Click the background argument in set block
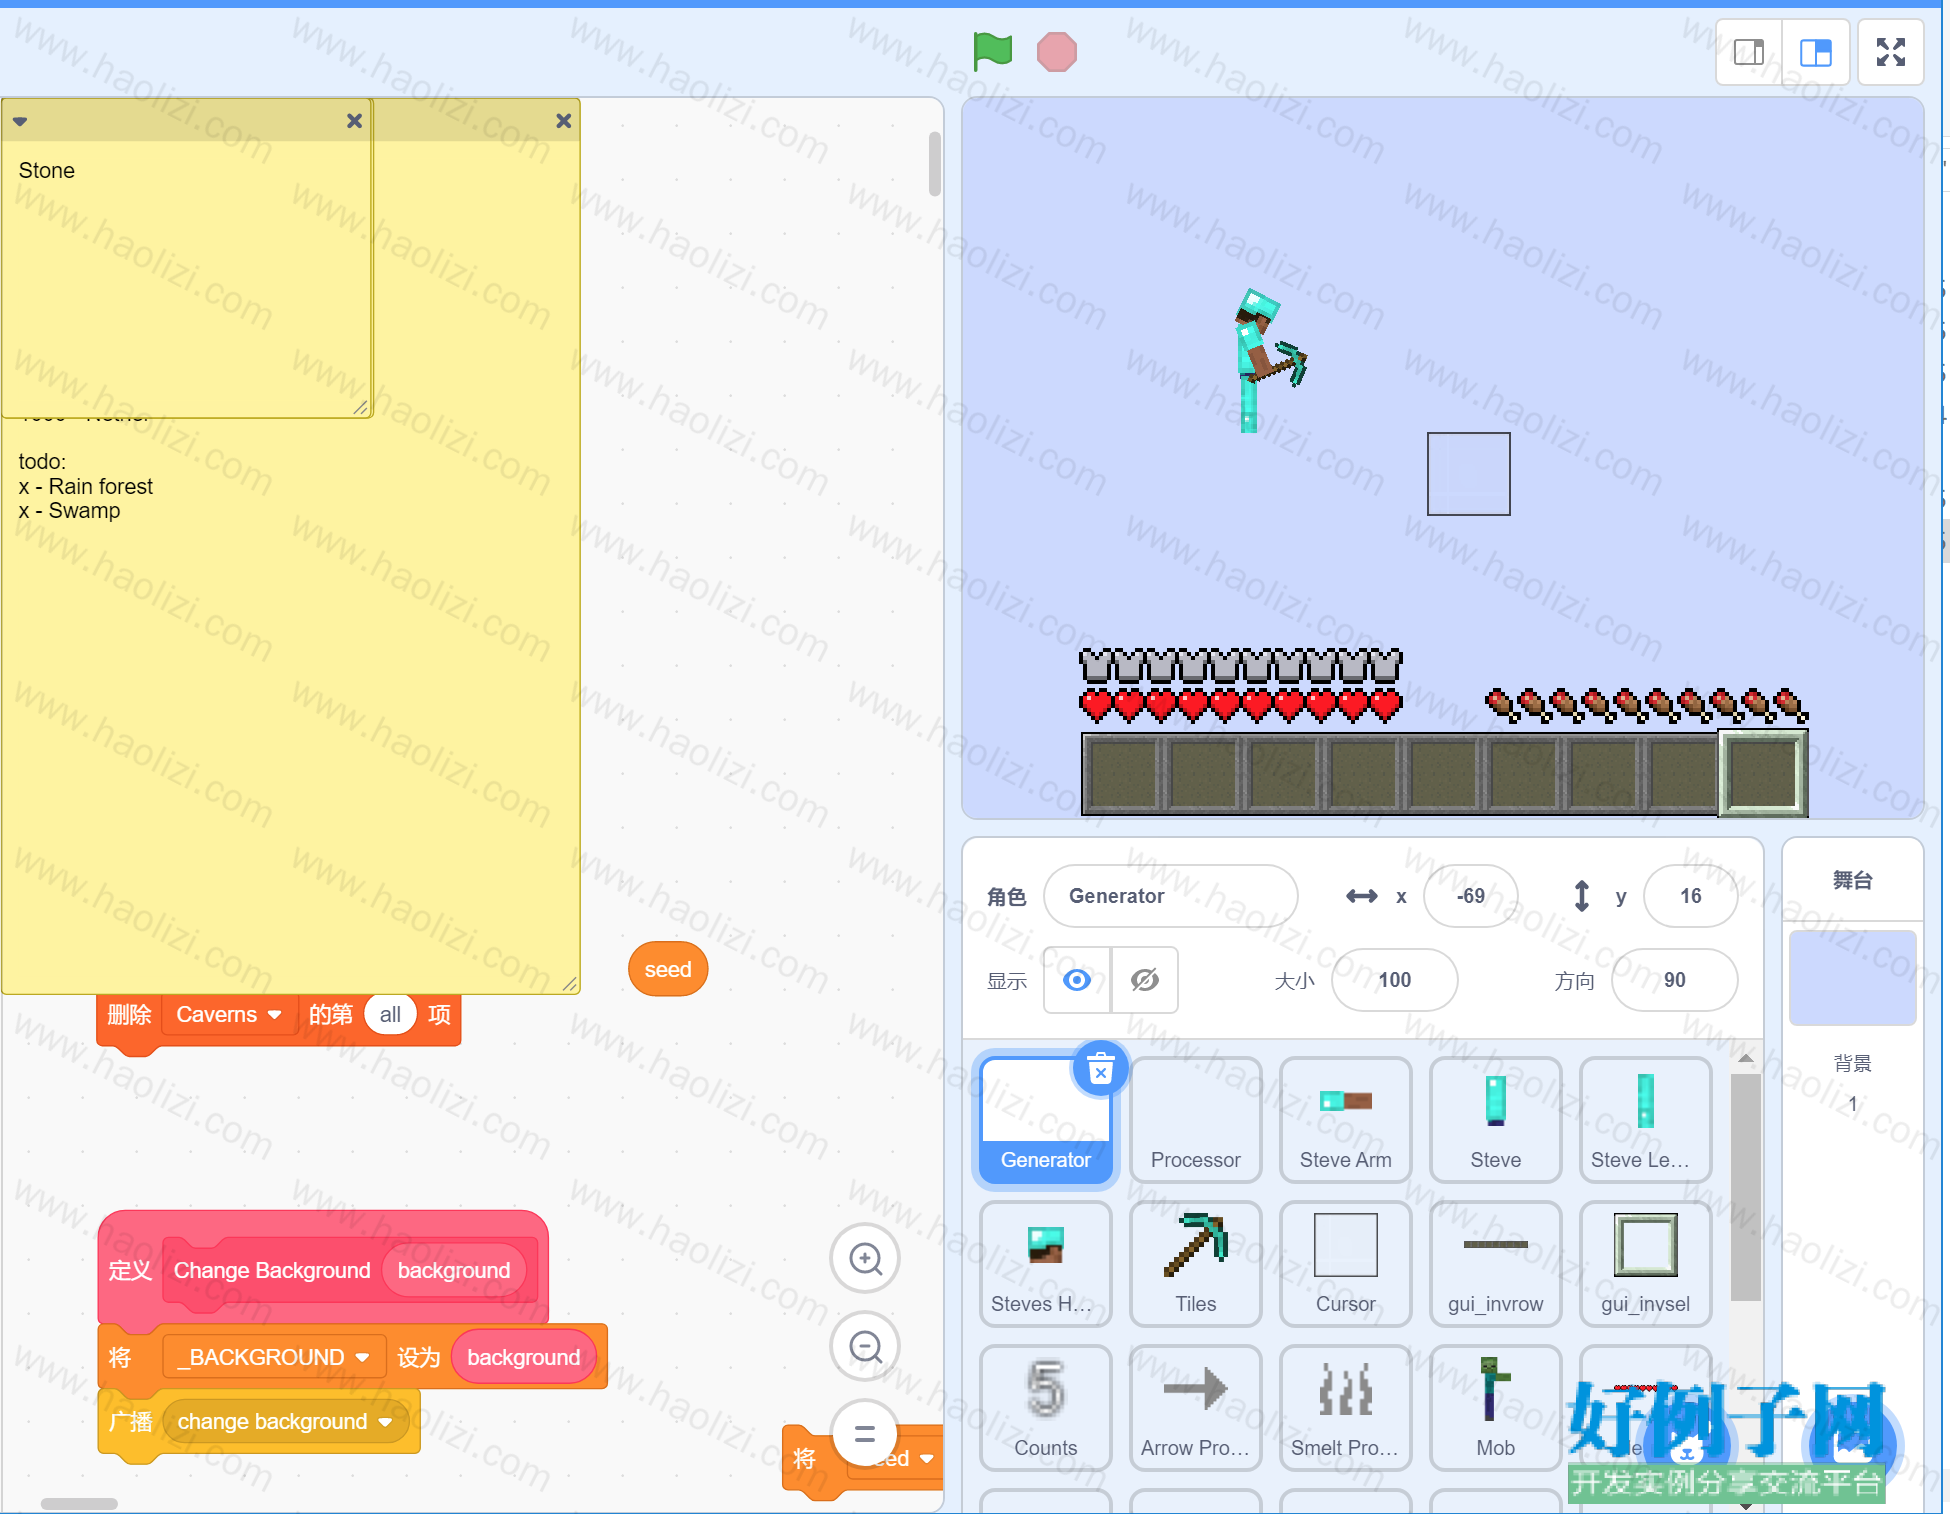Viewport: 1950px width, 1514px height. point(523,1357)
